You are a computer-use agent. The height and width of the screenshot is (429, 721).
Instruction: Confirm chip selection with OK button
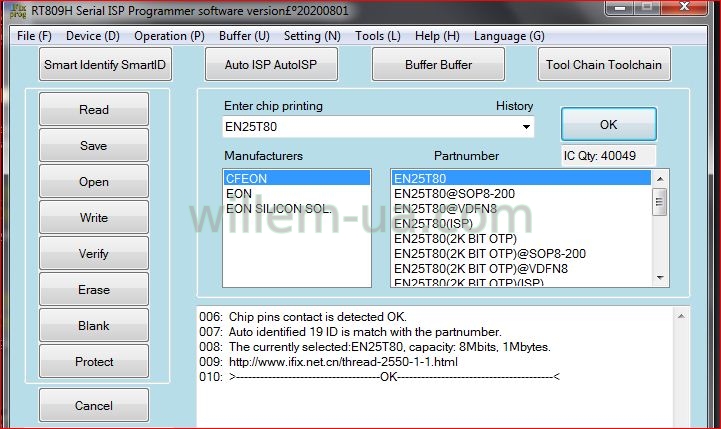(608, 124)
